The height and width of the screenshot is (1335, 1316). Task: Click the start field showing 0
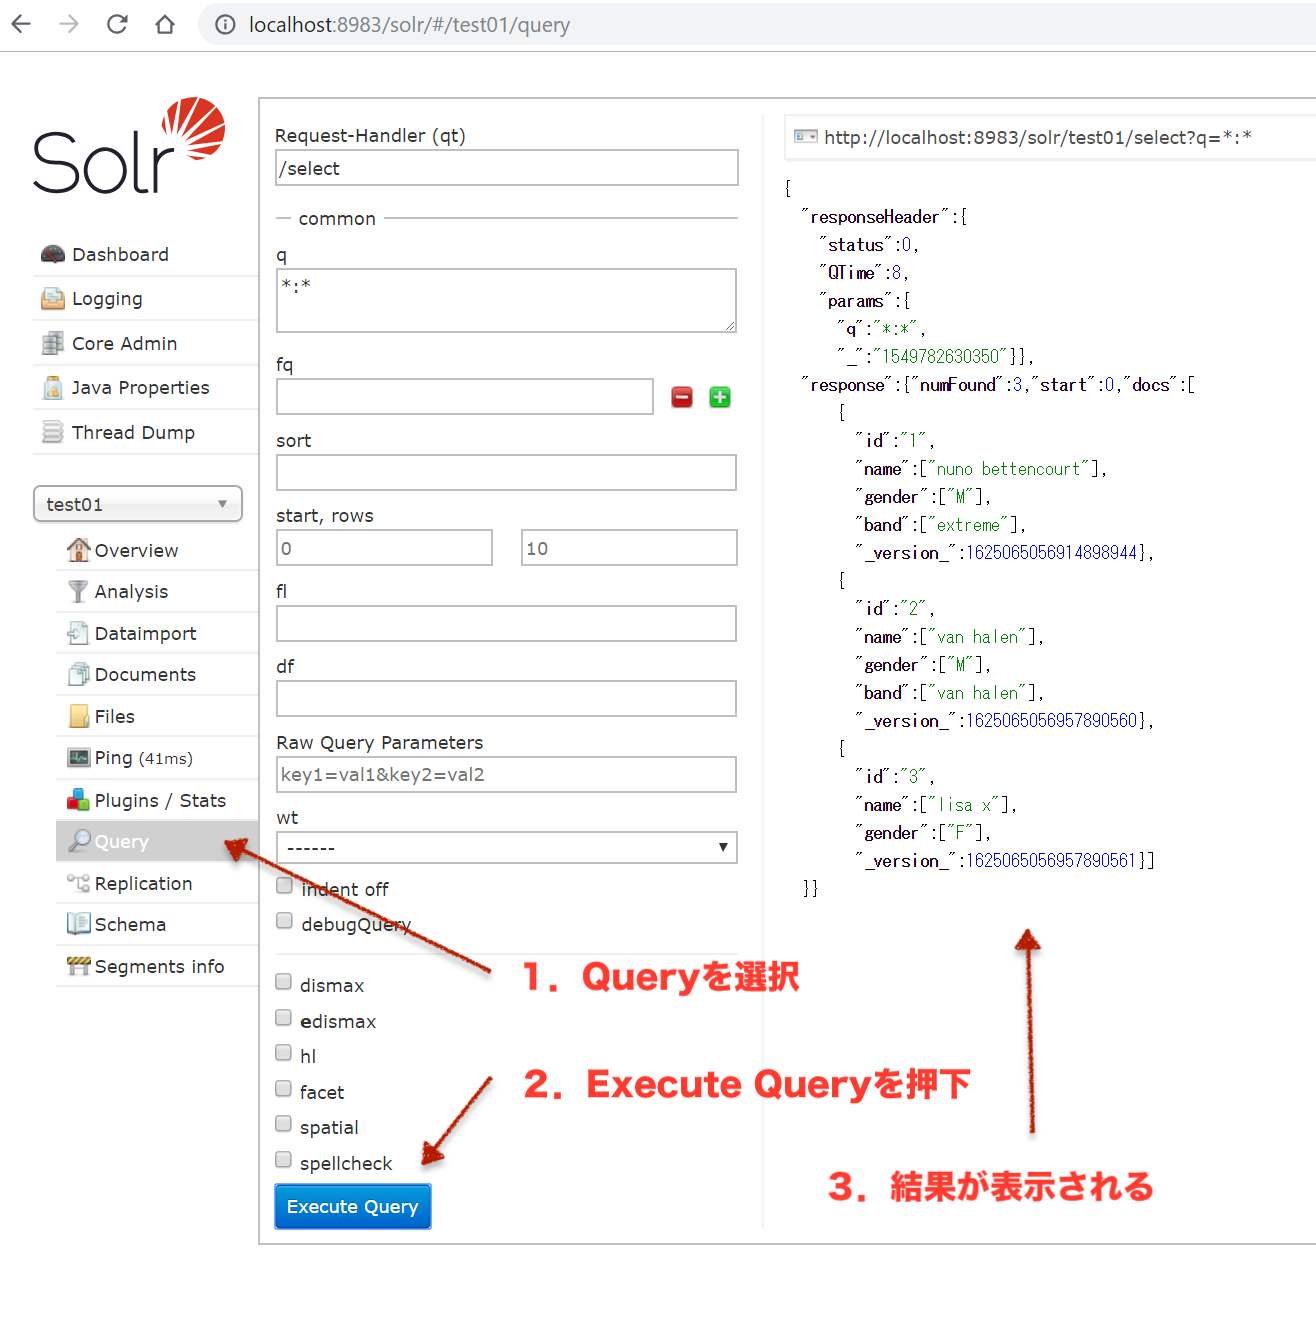[x=385, y=548]
